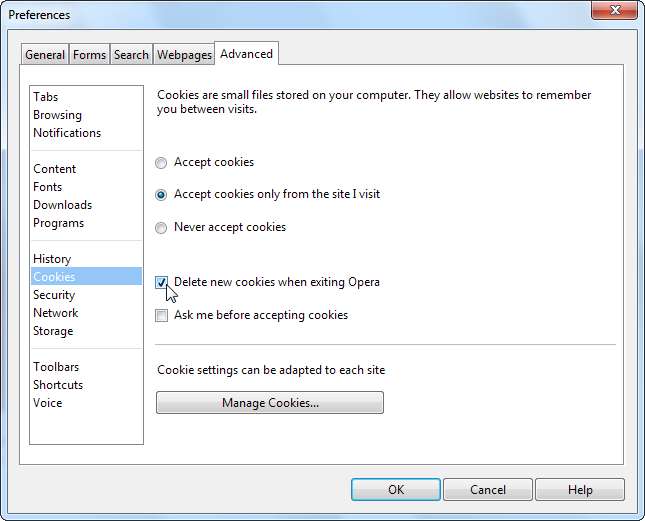Confirm settings with the OK button
The image size is (645, 521).
click(396, 490)
